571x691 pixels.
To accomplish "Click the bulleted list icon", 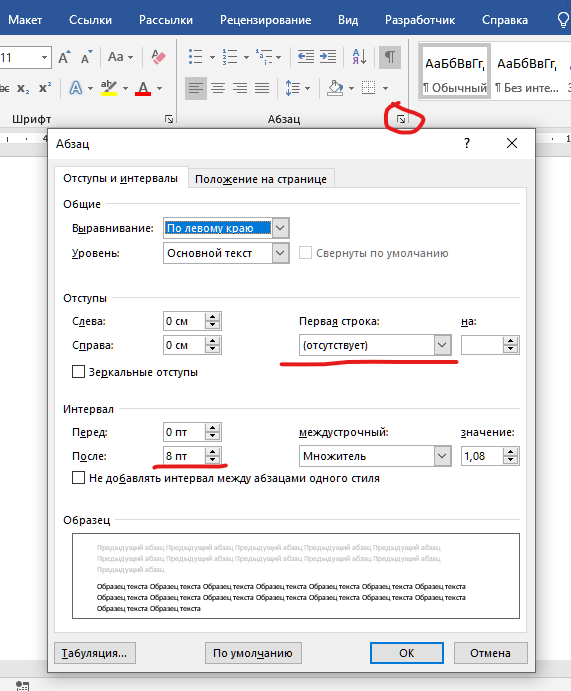I will 196,57.
